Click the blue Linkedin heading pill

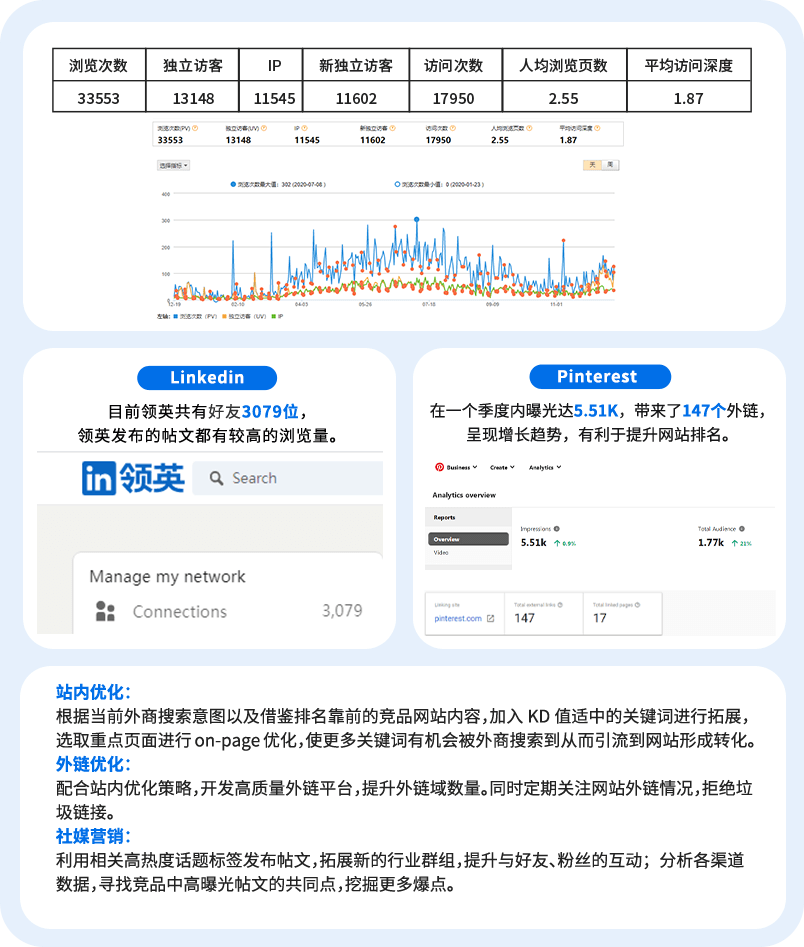tap(207, 377)
